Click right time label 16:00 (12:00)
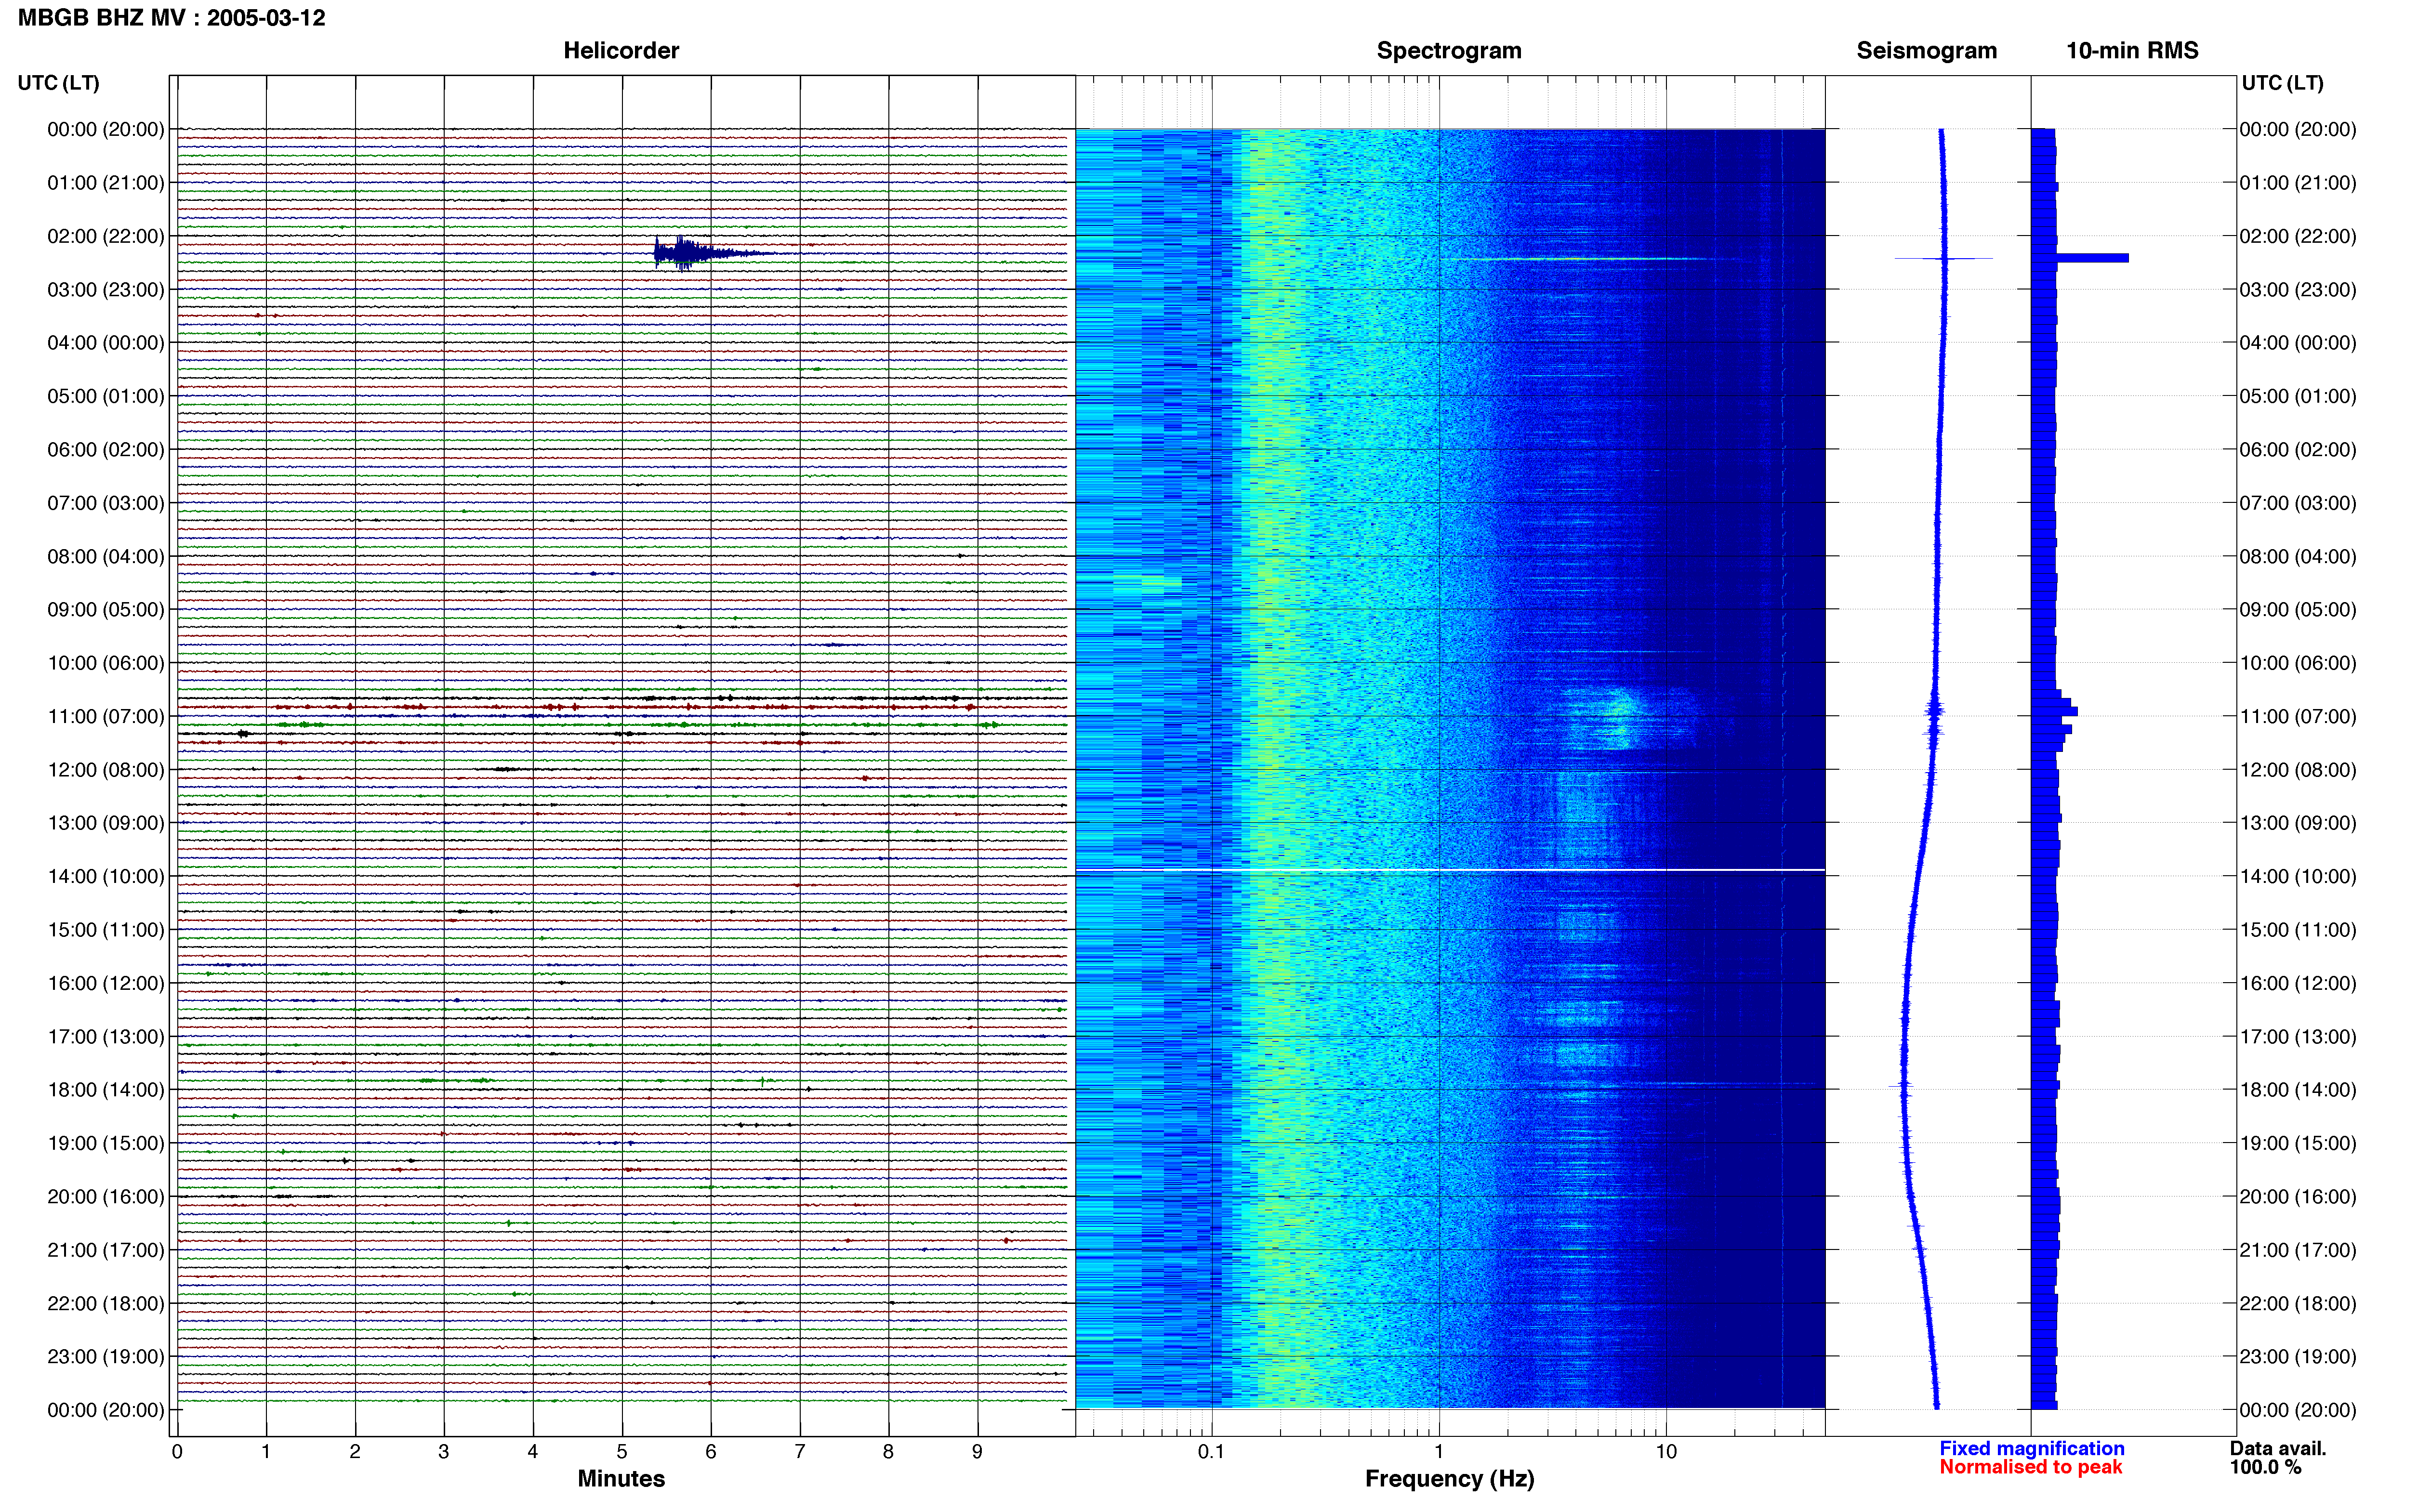This screenshot has width=2418, height=1512. tap(2298, 983)
